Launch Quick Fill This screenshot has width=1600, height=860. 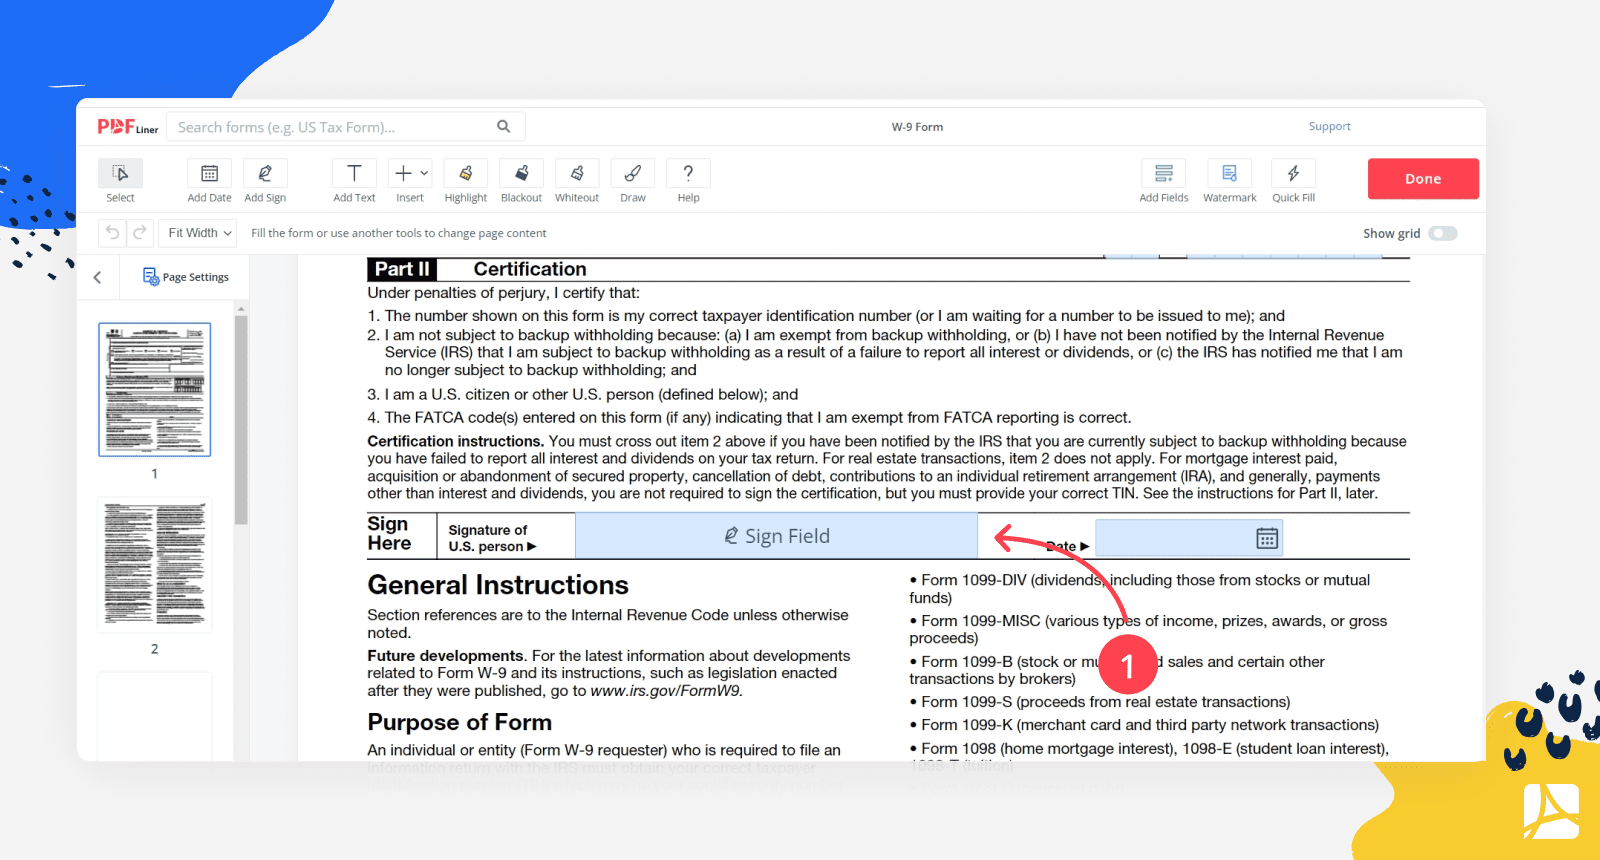1293,173
